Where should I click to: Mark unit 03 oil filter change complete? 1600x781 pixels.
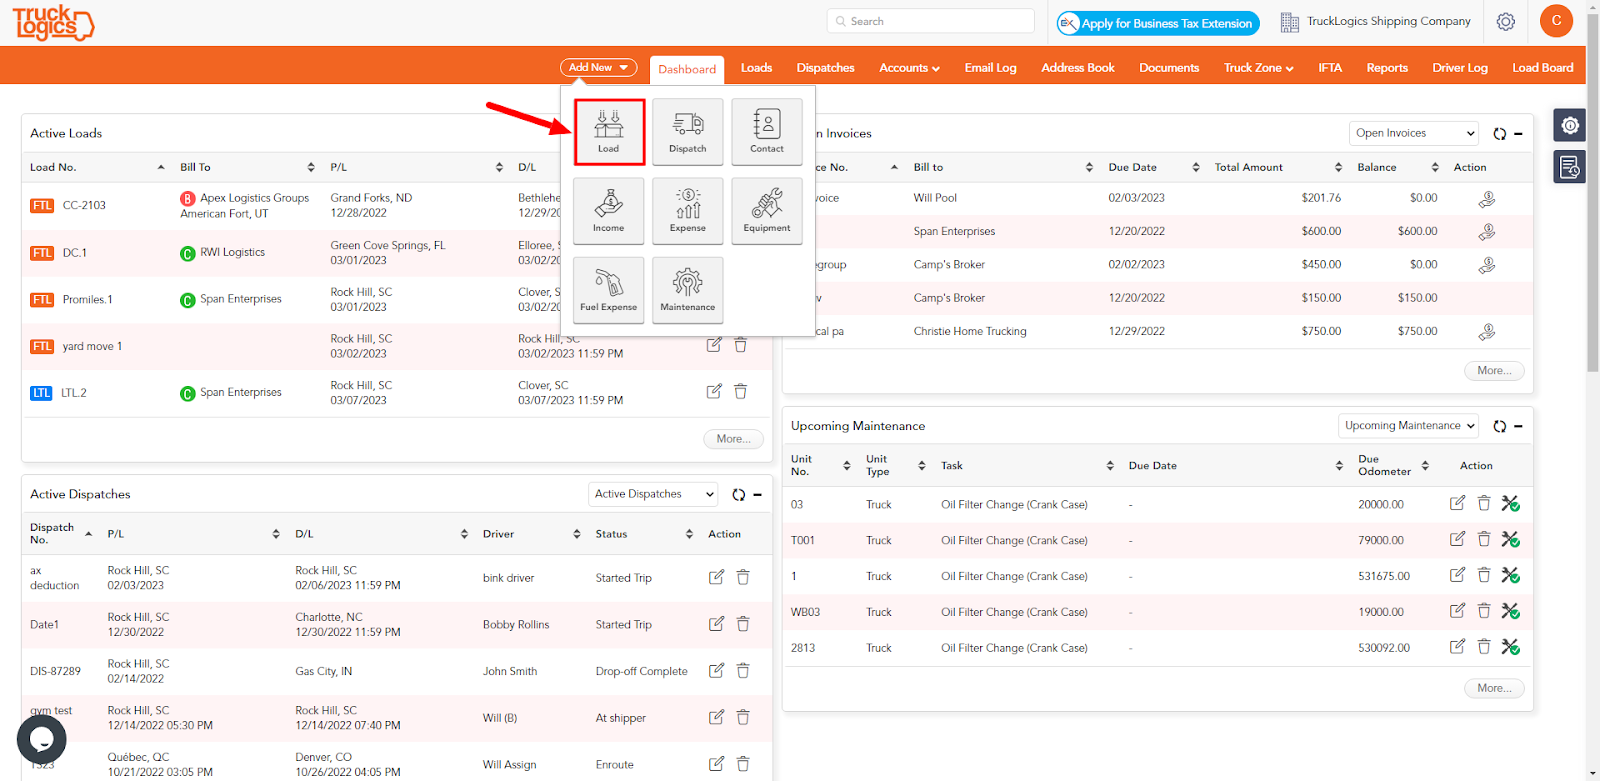[x=1510, y=504]
